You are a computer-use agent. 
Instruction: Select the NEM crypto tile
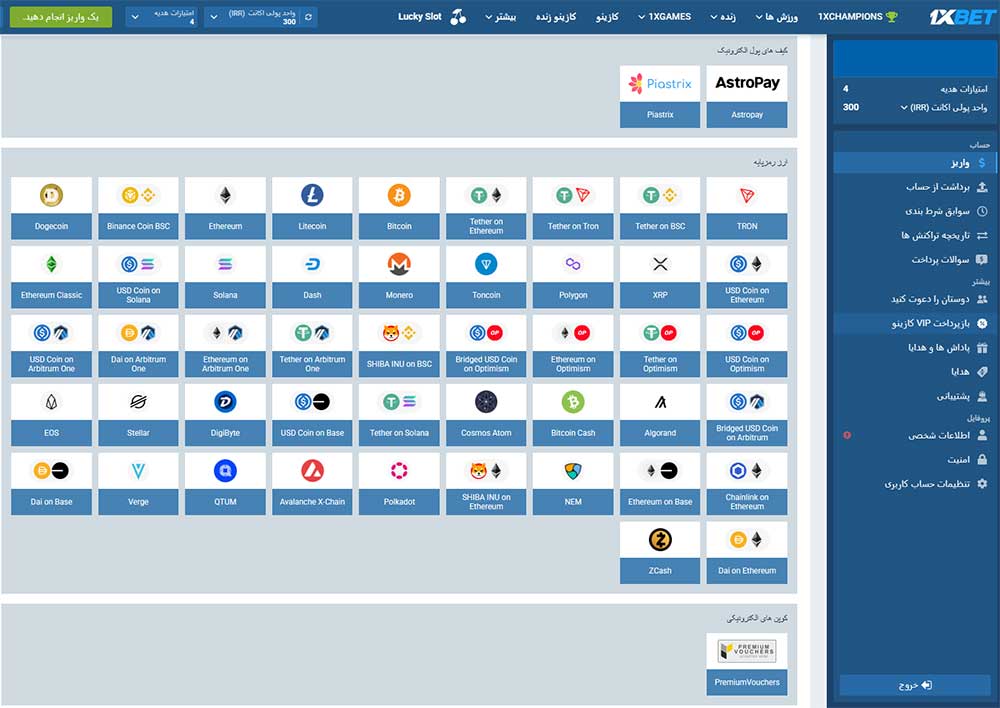tap(573, 483)
